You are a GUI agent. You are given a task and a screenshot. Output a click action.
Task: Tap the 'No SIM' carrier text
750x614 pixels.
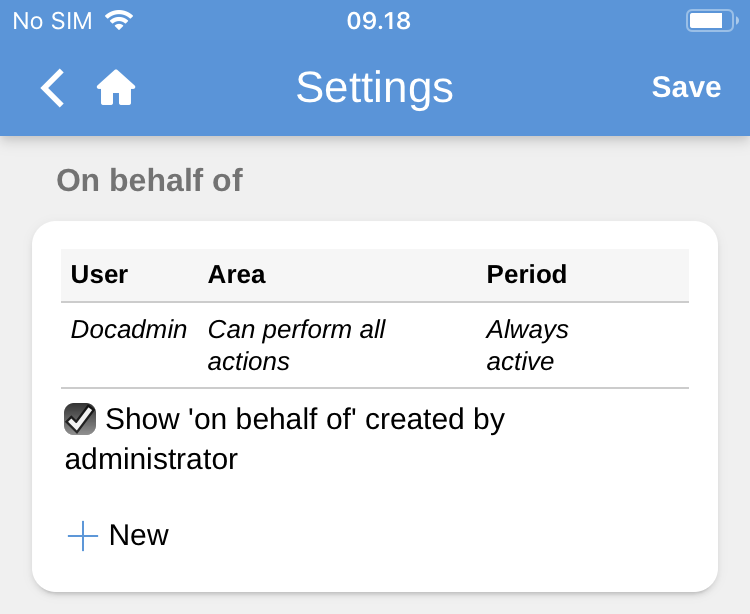[x=52, y=21]
